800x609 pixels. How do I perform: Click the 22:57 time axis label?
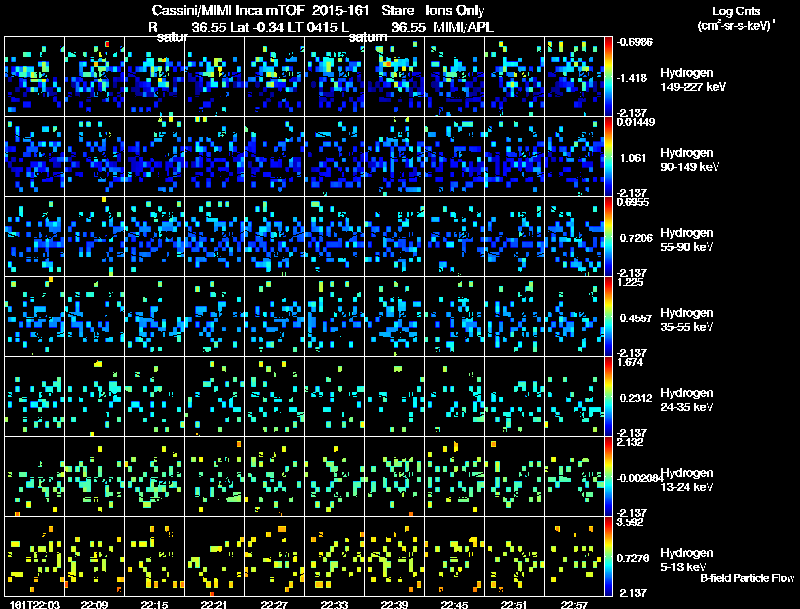click(574, 604)
